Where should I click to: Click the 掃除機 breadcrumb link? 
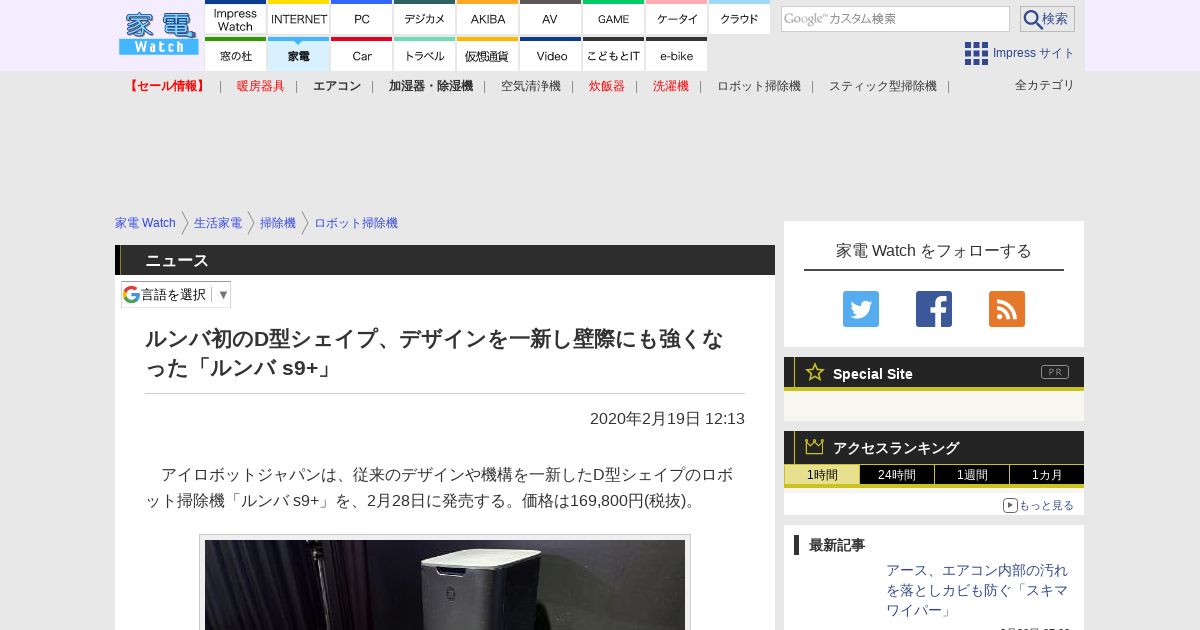click(x=278, y=223)
